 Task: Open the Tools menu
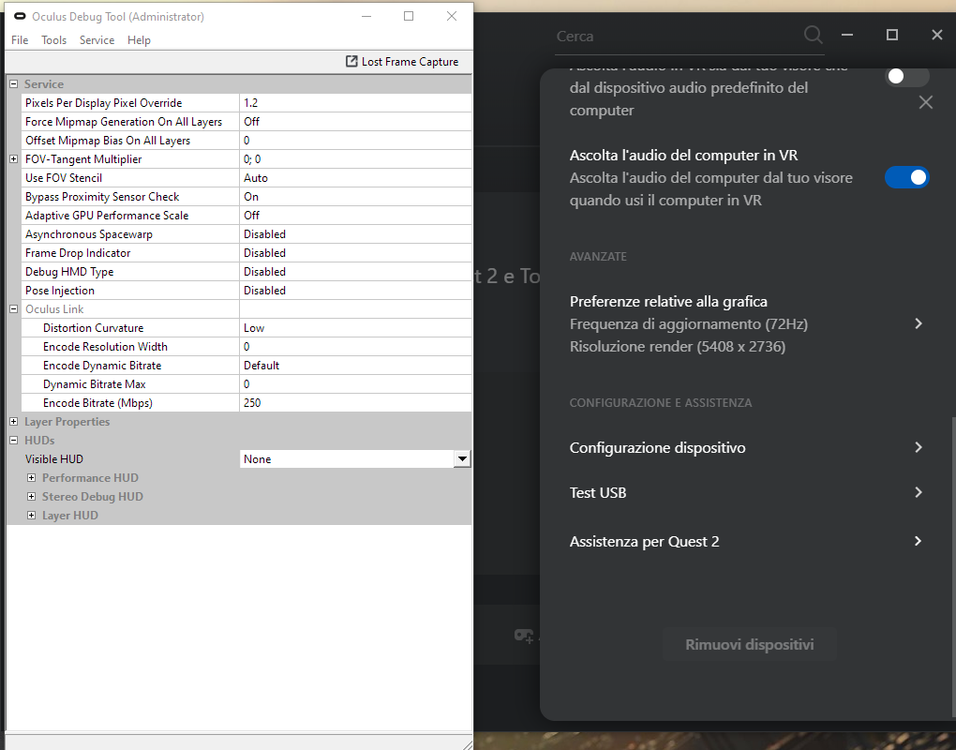tap(54, 40)
